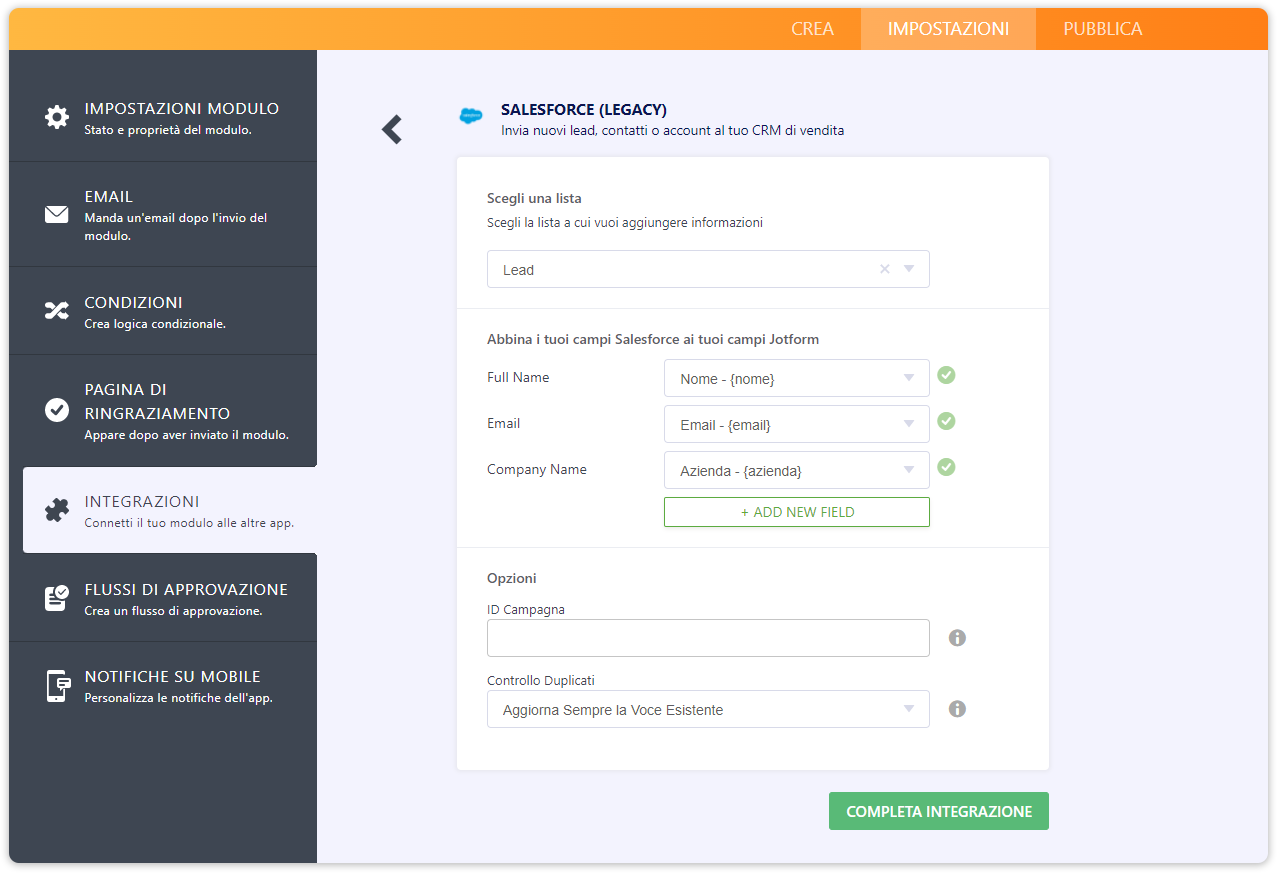Switch to the PUBBLICA tab

coord(1102,29)
